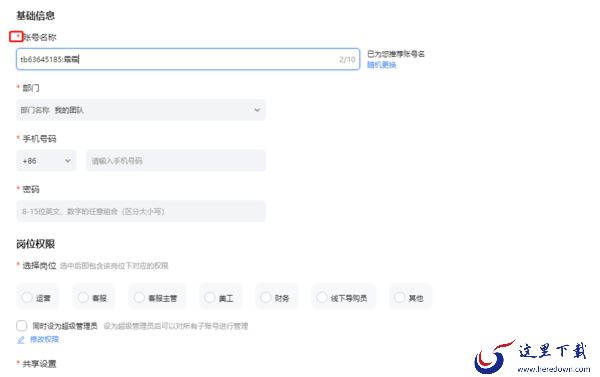Select the 其他 position radio button
Image resolution: width=600 pixels, height=377 pixels.
[399, 297]
